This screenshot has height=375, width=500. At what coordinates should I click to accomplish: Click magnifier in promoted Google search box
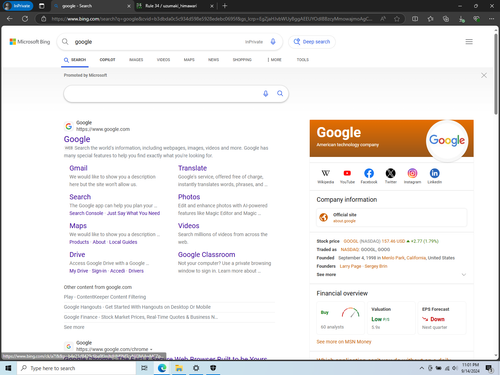pos(280,94)
